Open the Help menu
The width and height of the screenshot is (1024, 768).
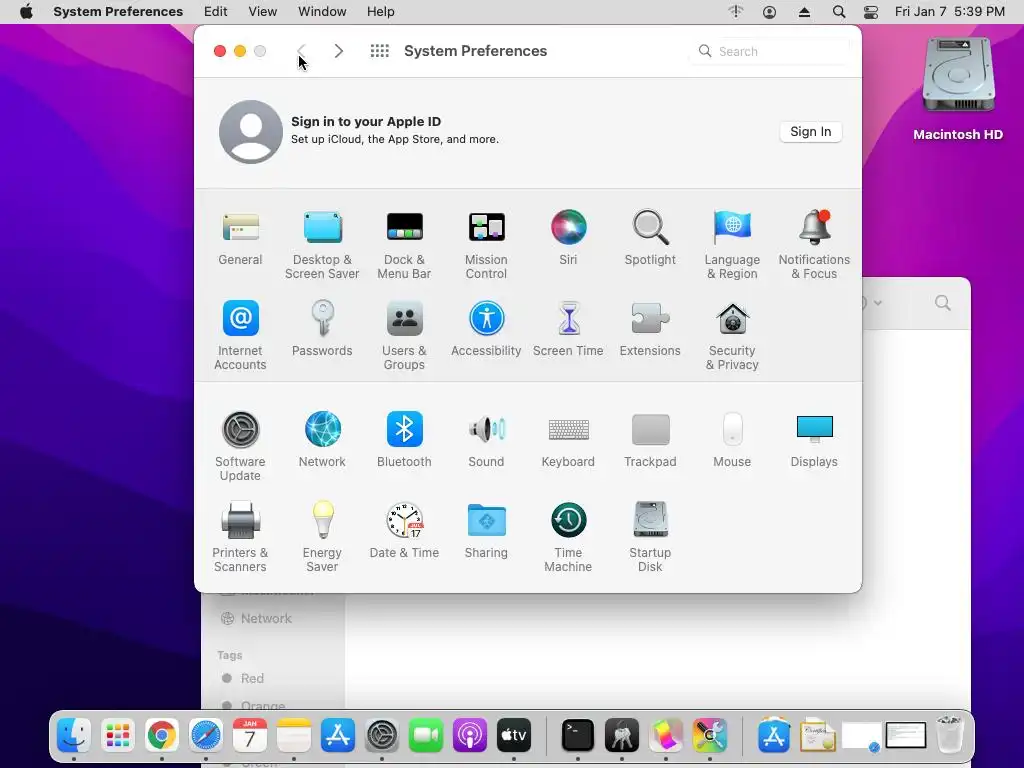pos(381,12)
